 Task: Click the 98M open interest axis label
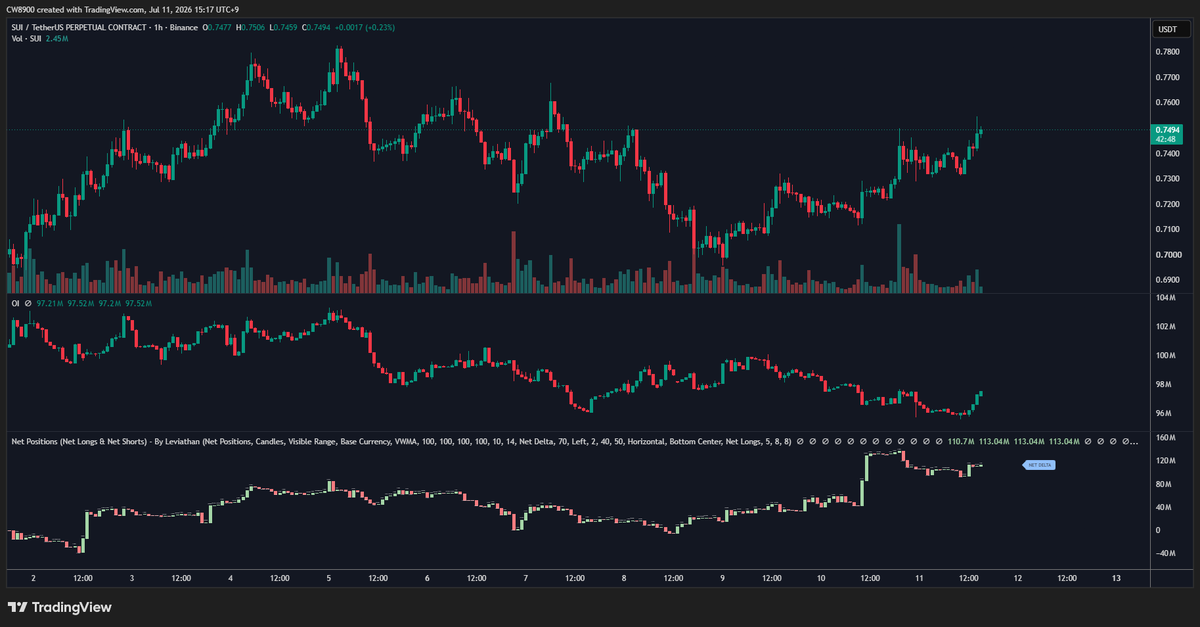[x=1164, y=385]
